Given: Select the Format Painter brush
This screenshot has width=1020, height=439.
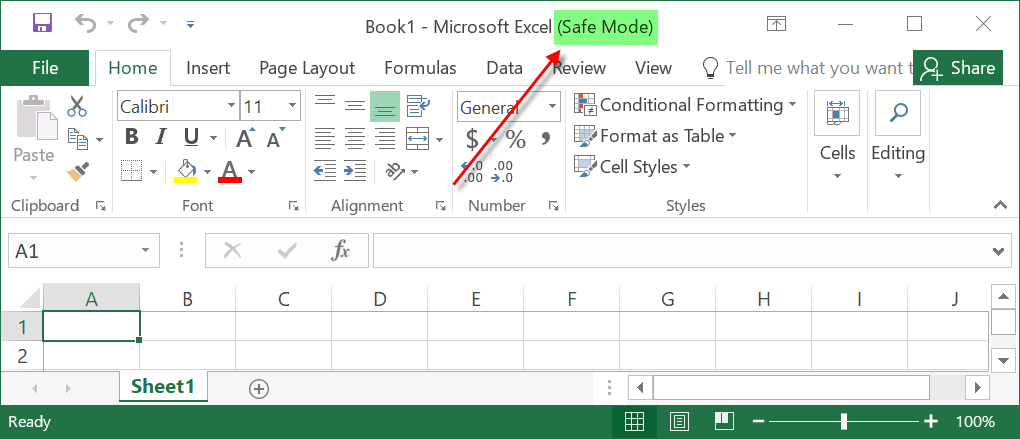Looking at the screenshot, I should (77, 172).
